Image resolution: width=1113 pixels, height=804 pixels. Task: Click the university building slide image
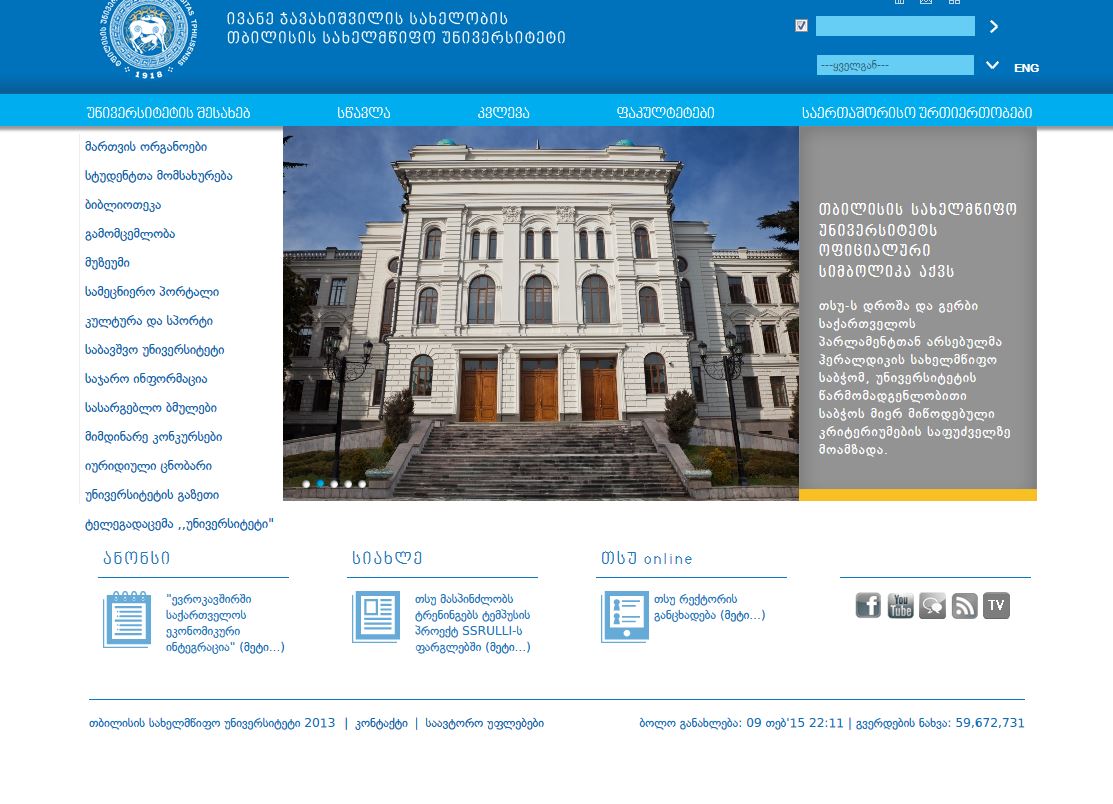[x=541, y=313]
